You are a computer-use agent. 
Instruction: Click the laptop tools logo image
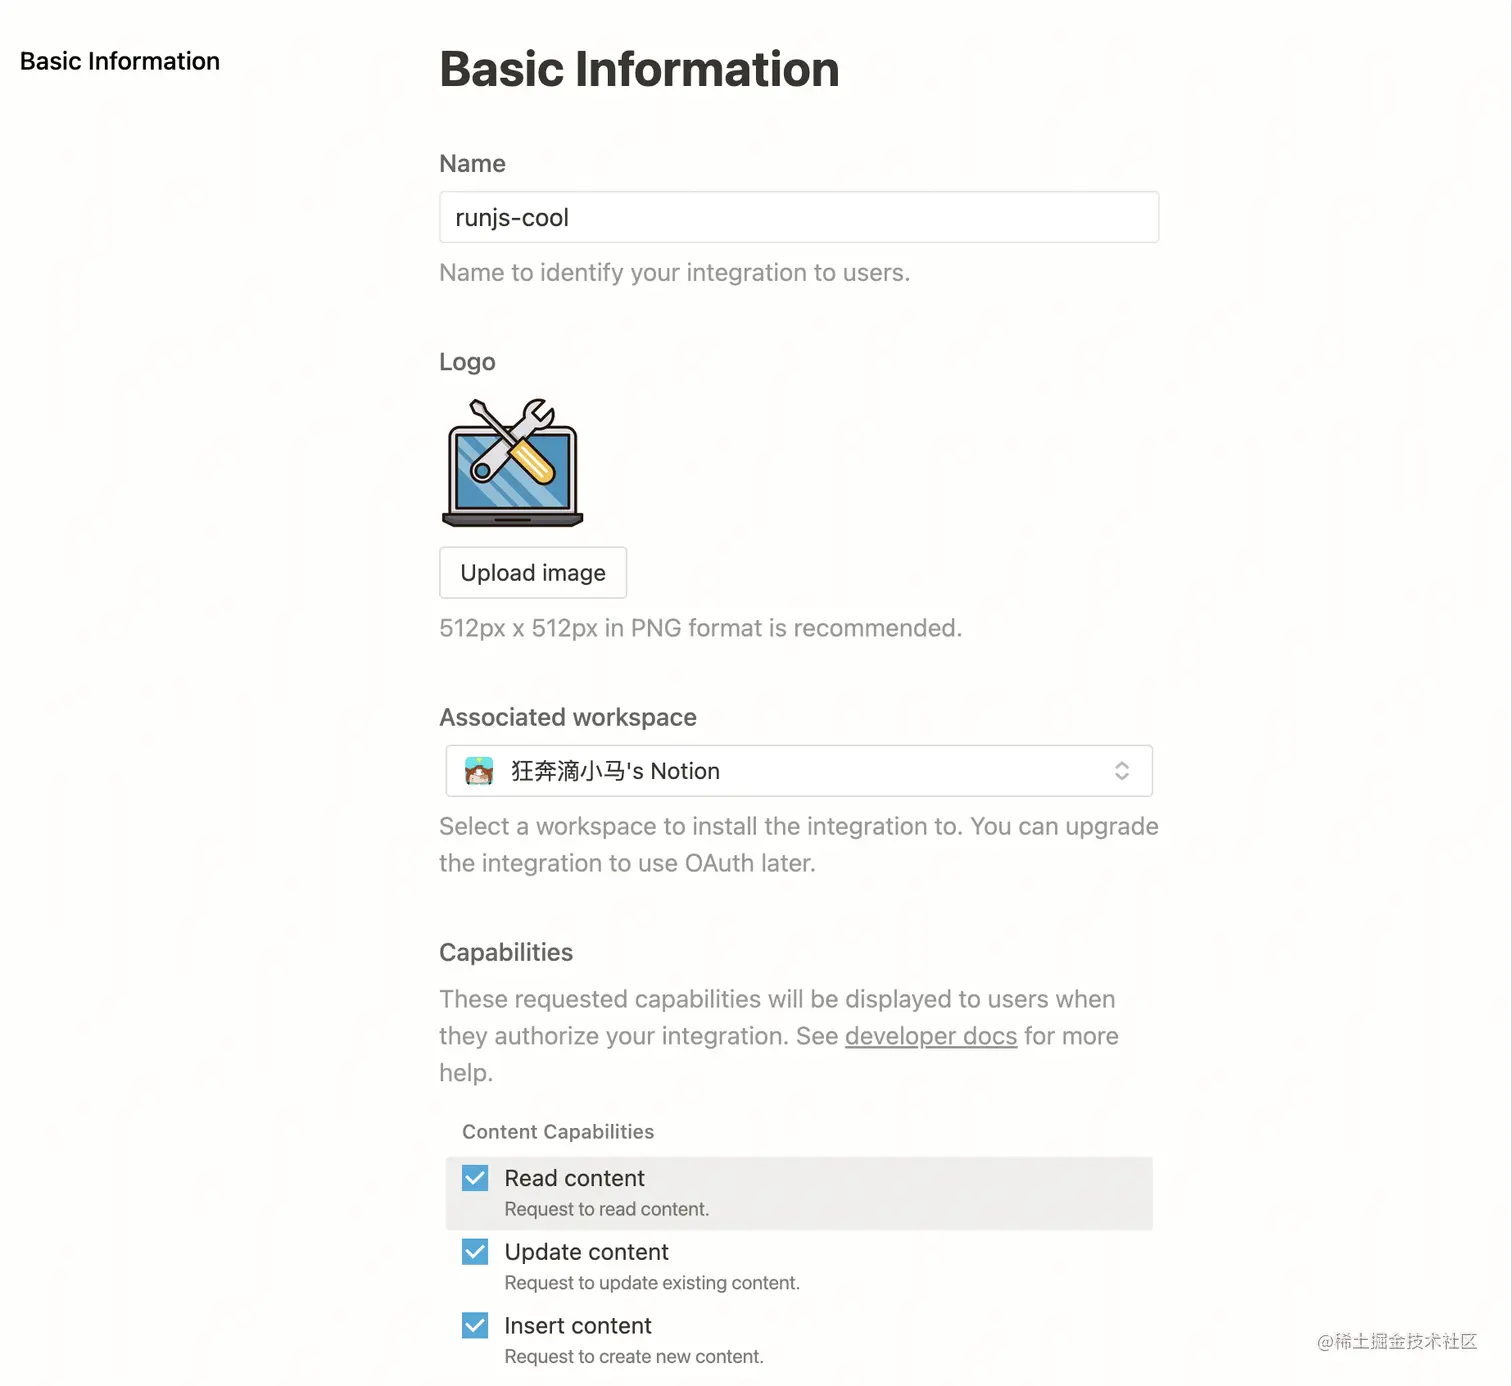click(512, 462)
